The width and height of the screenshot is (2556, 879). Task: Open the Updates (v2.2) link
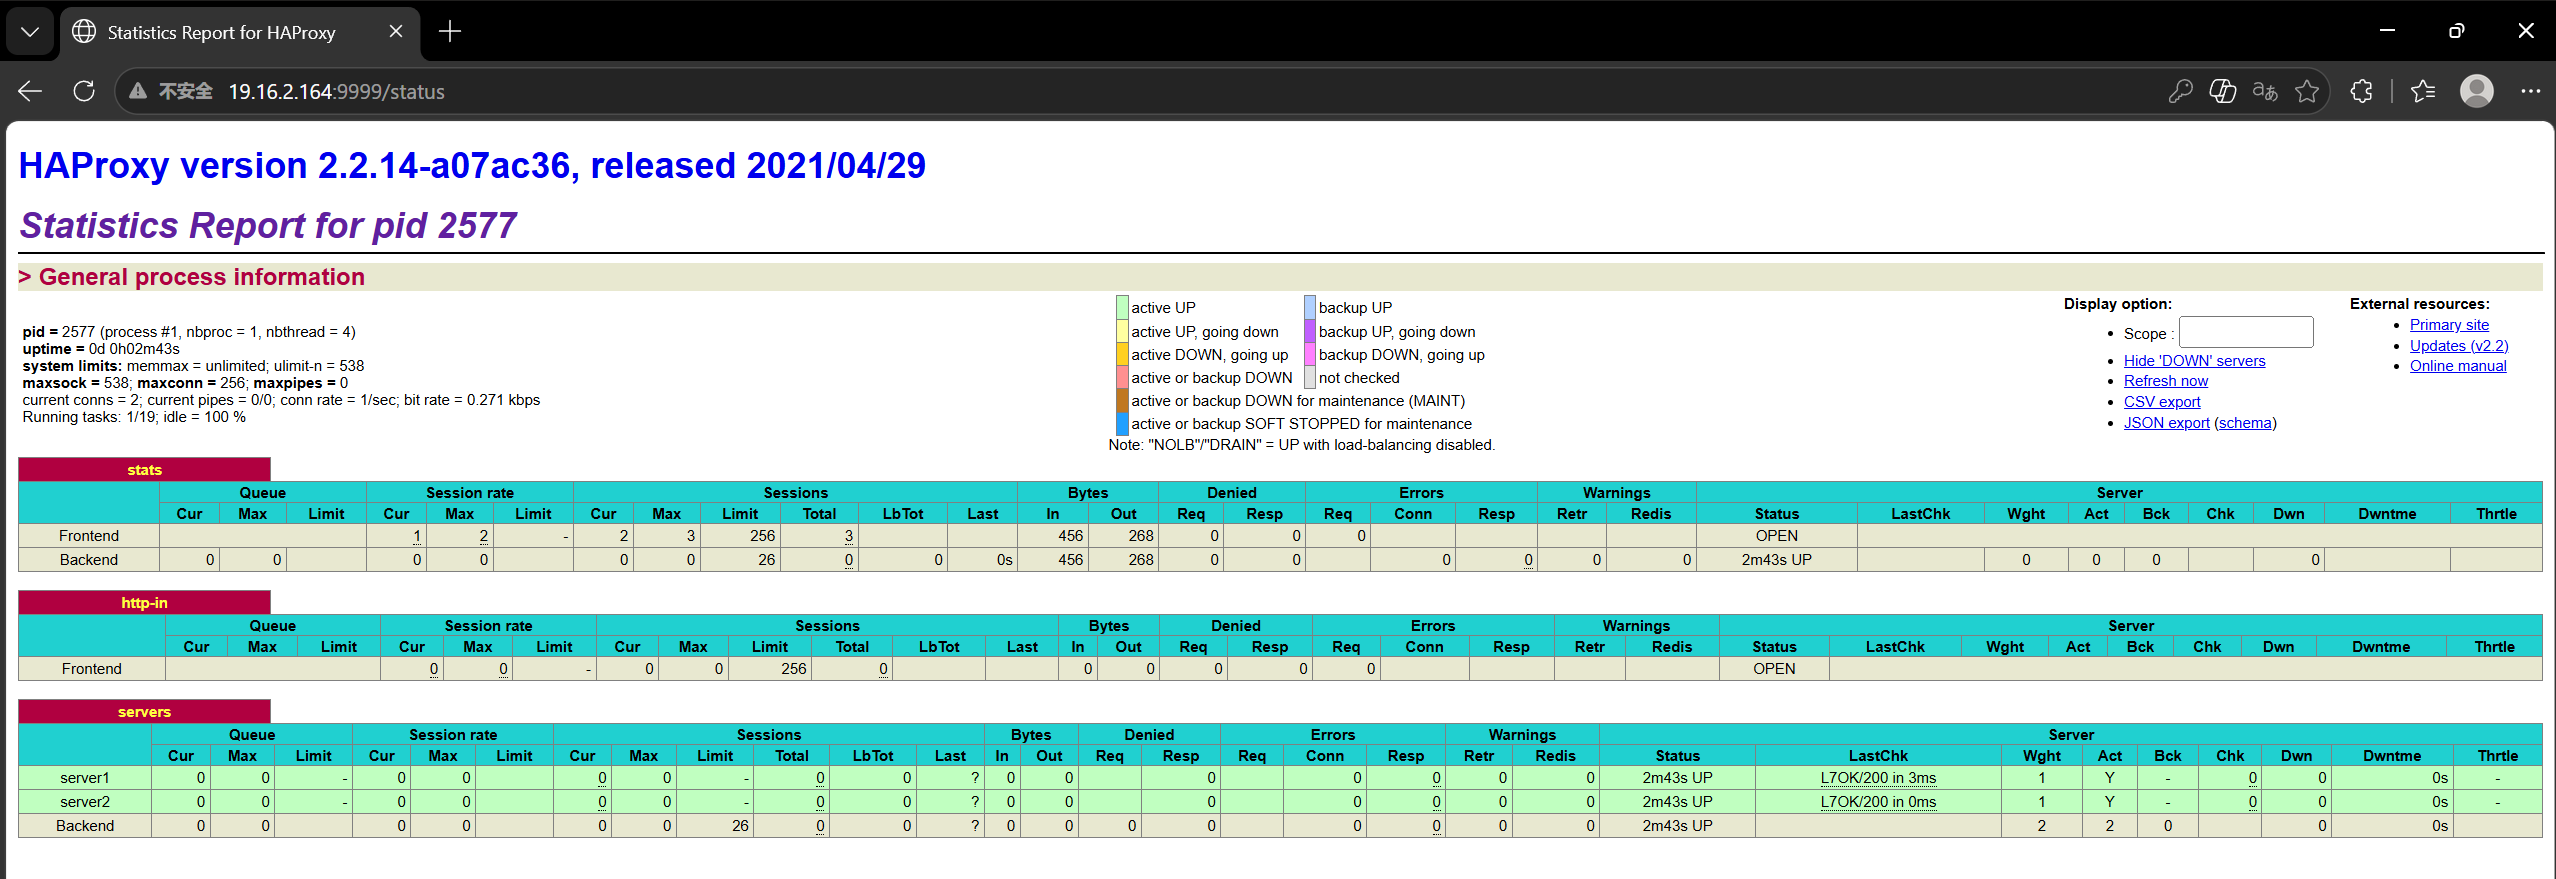(x=2459, y=346)
